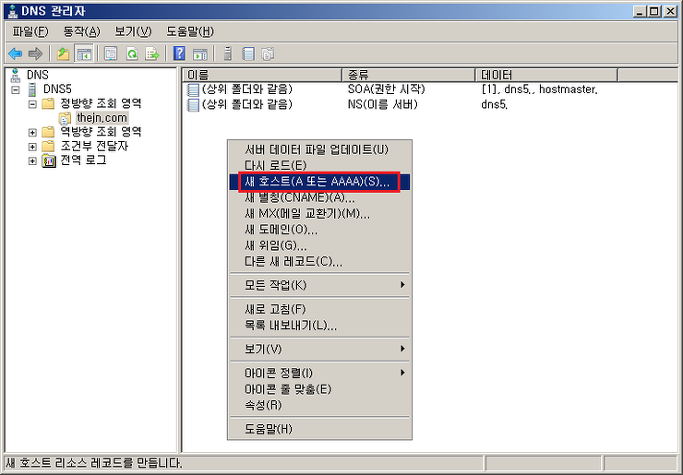This screenshot has height=475, width=683.
Task: Select 도움말(H) in context menu
Action: (x=319, y=429)
